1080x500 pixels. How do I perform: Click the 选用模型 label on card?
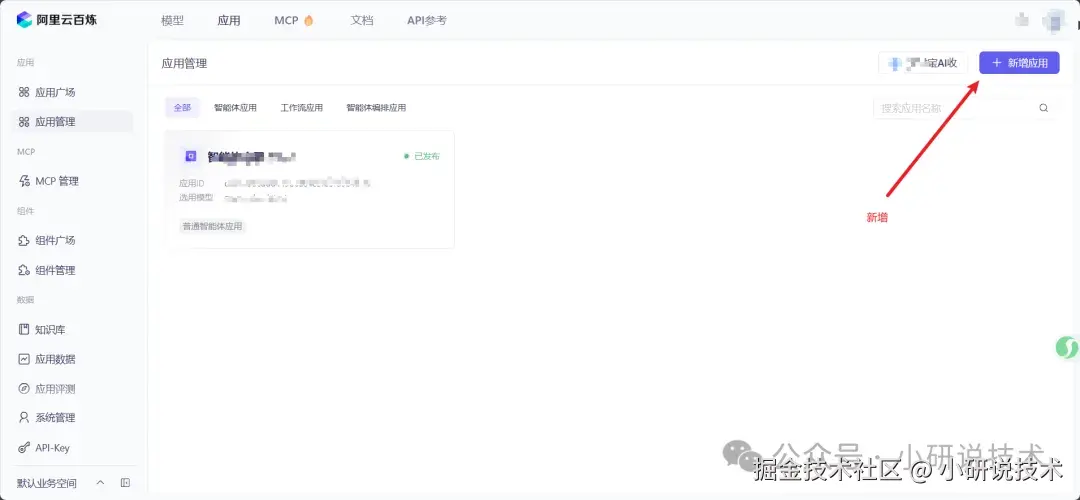(x=196, y=198)
